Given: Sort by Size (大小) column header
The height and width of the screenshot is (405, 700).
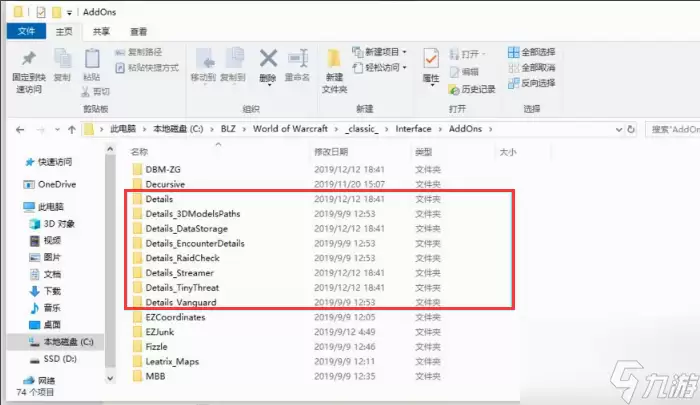Looking at the screenshot, I should (x=508, y=152).
